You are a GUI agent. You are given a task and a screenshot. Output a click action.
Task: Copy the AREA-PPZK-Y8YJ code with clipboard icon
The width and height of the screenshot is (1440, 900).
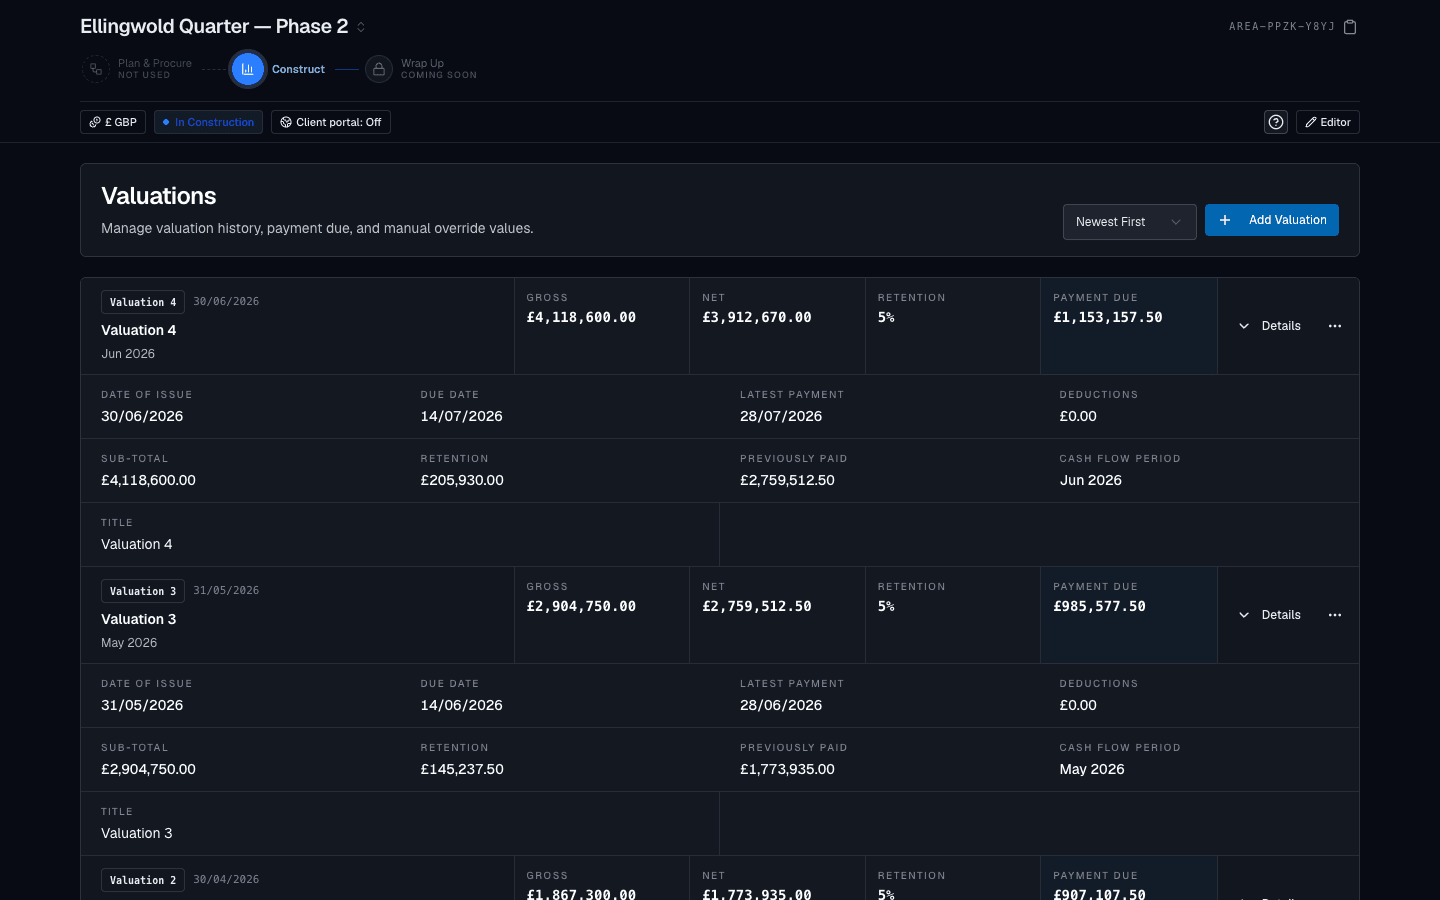coord(1349,27)
